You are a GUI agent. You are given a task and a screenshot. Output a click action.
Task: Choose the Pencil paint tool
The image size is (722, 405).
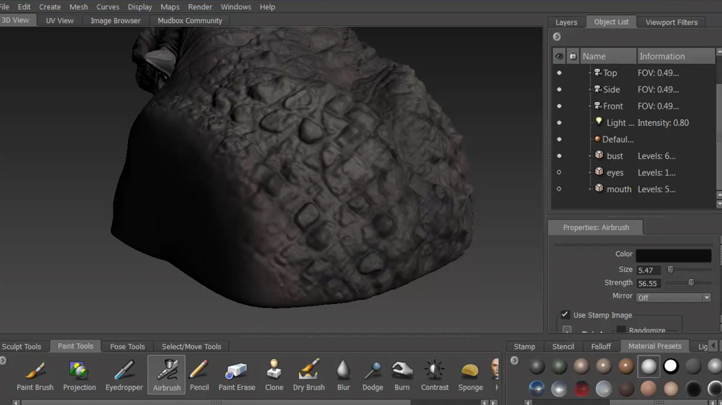click(x=199, y=375)
